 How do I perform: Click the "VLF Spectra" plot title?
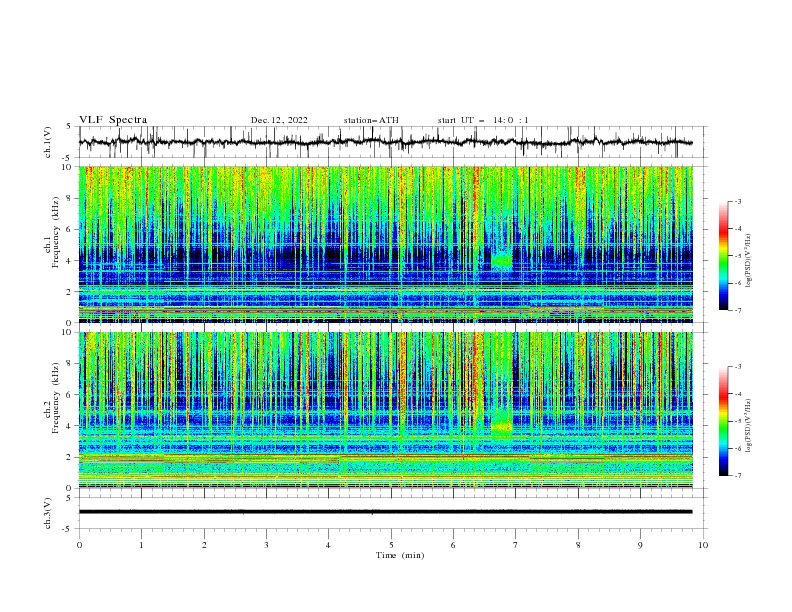113,120
